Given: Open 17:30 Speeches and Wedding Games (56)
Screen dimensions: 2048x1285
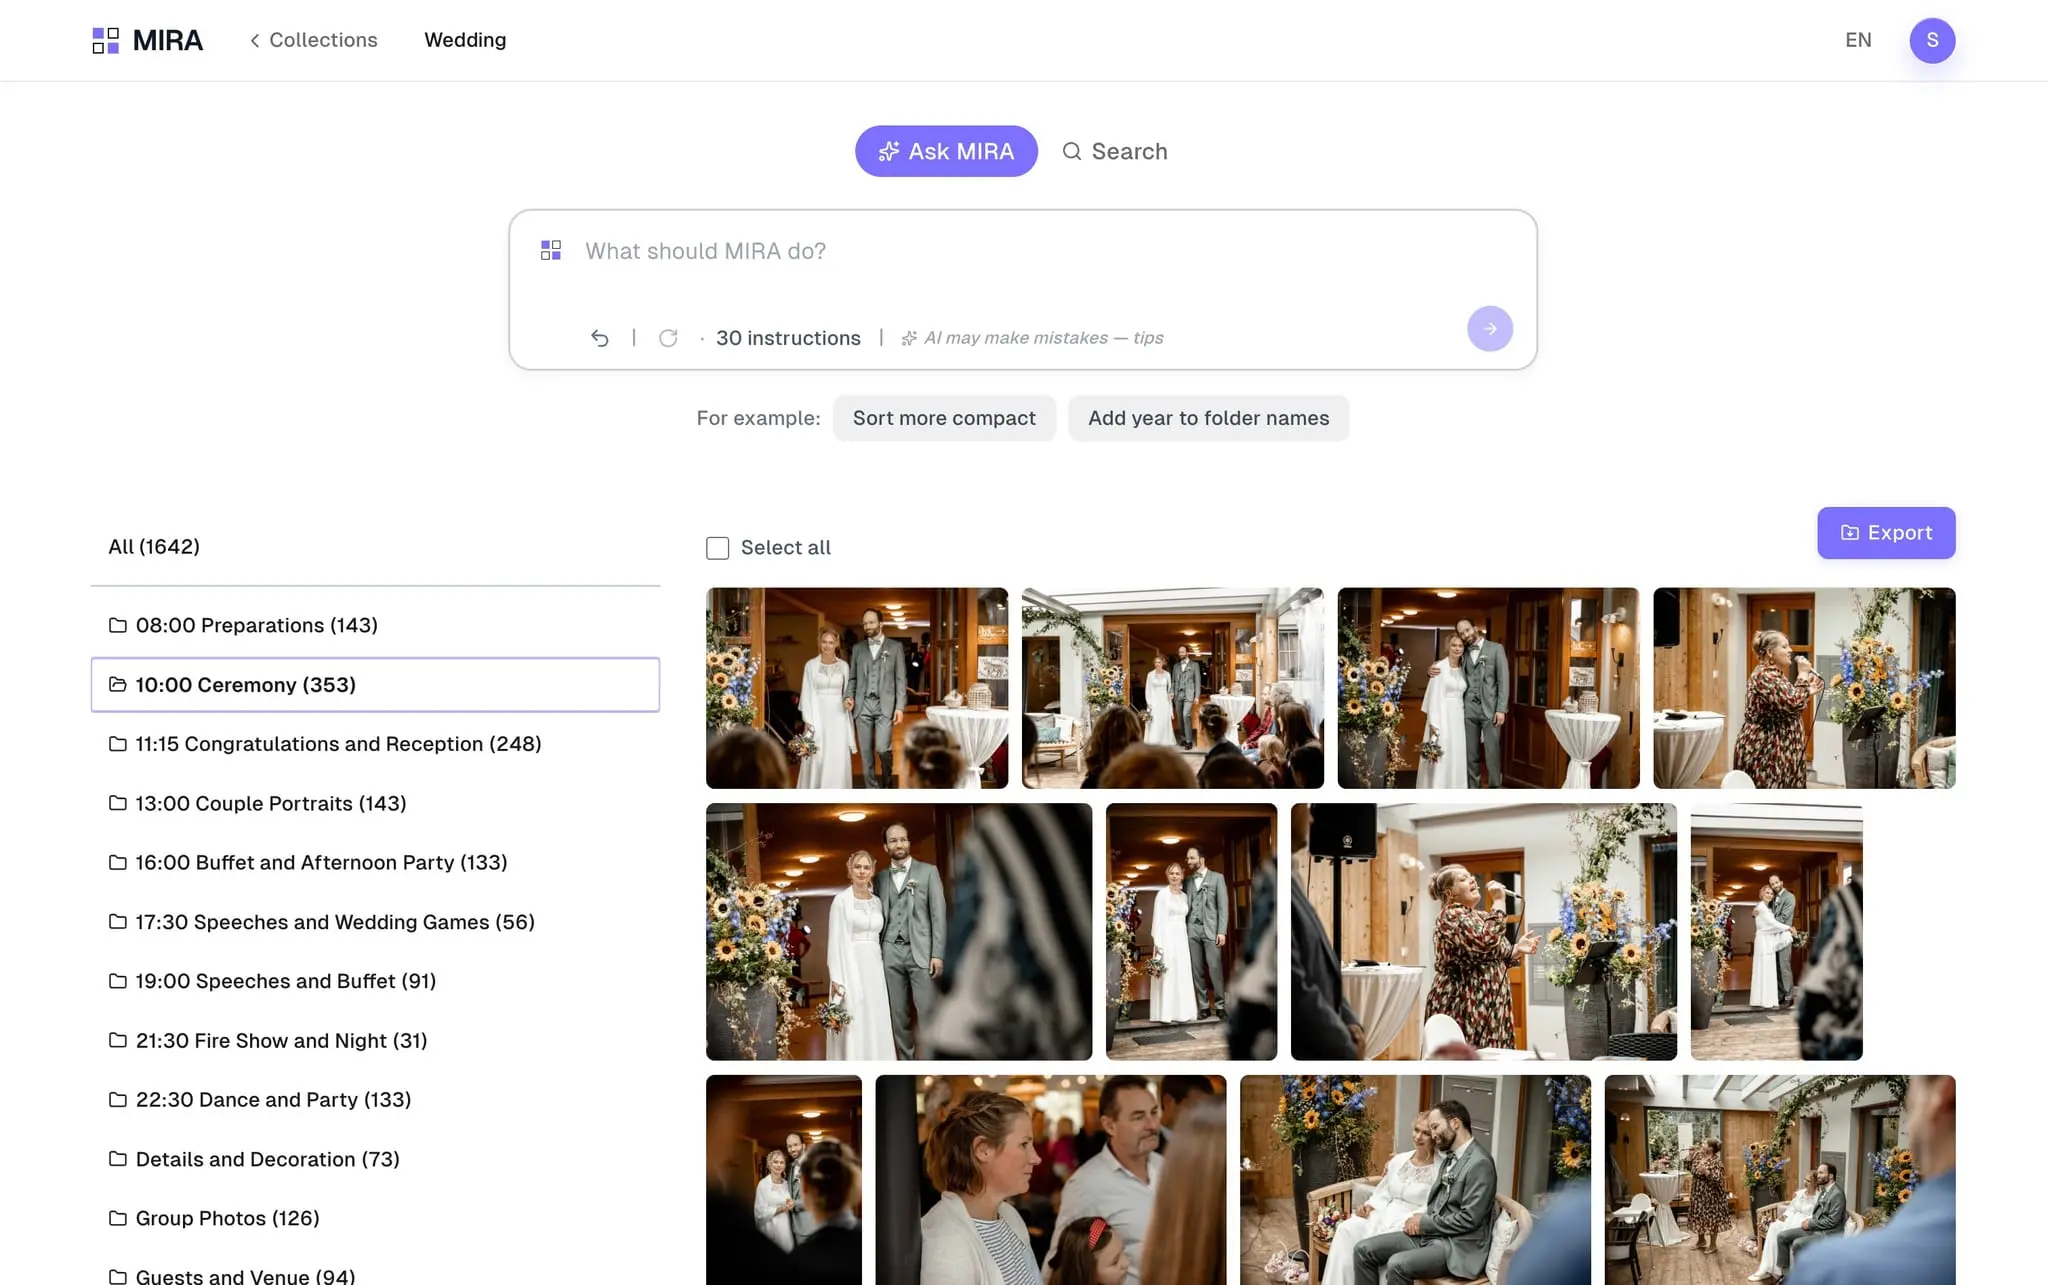Looking at the screenshot, I should point(375,922).
